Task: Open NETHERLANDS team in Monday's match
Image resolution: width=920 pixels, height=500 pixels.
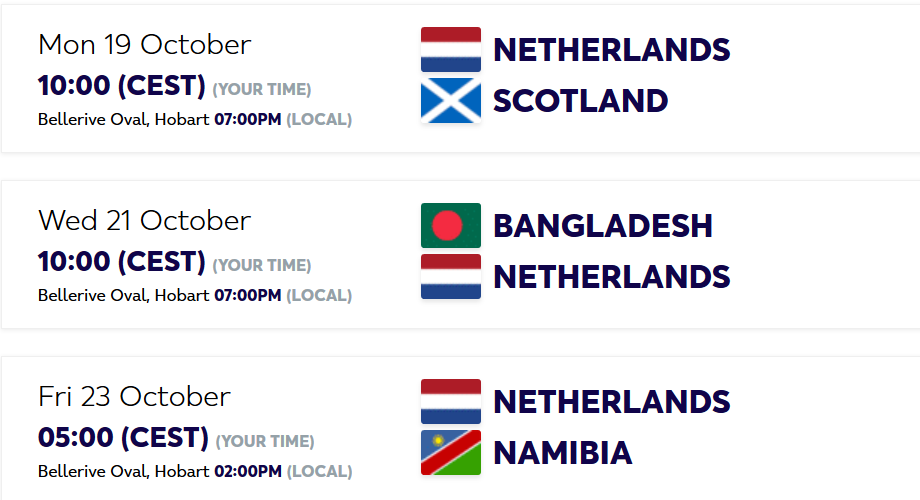Action: [x=611, y=50]
